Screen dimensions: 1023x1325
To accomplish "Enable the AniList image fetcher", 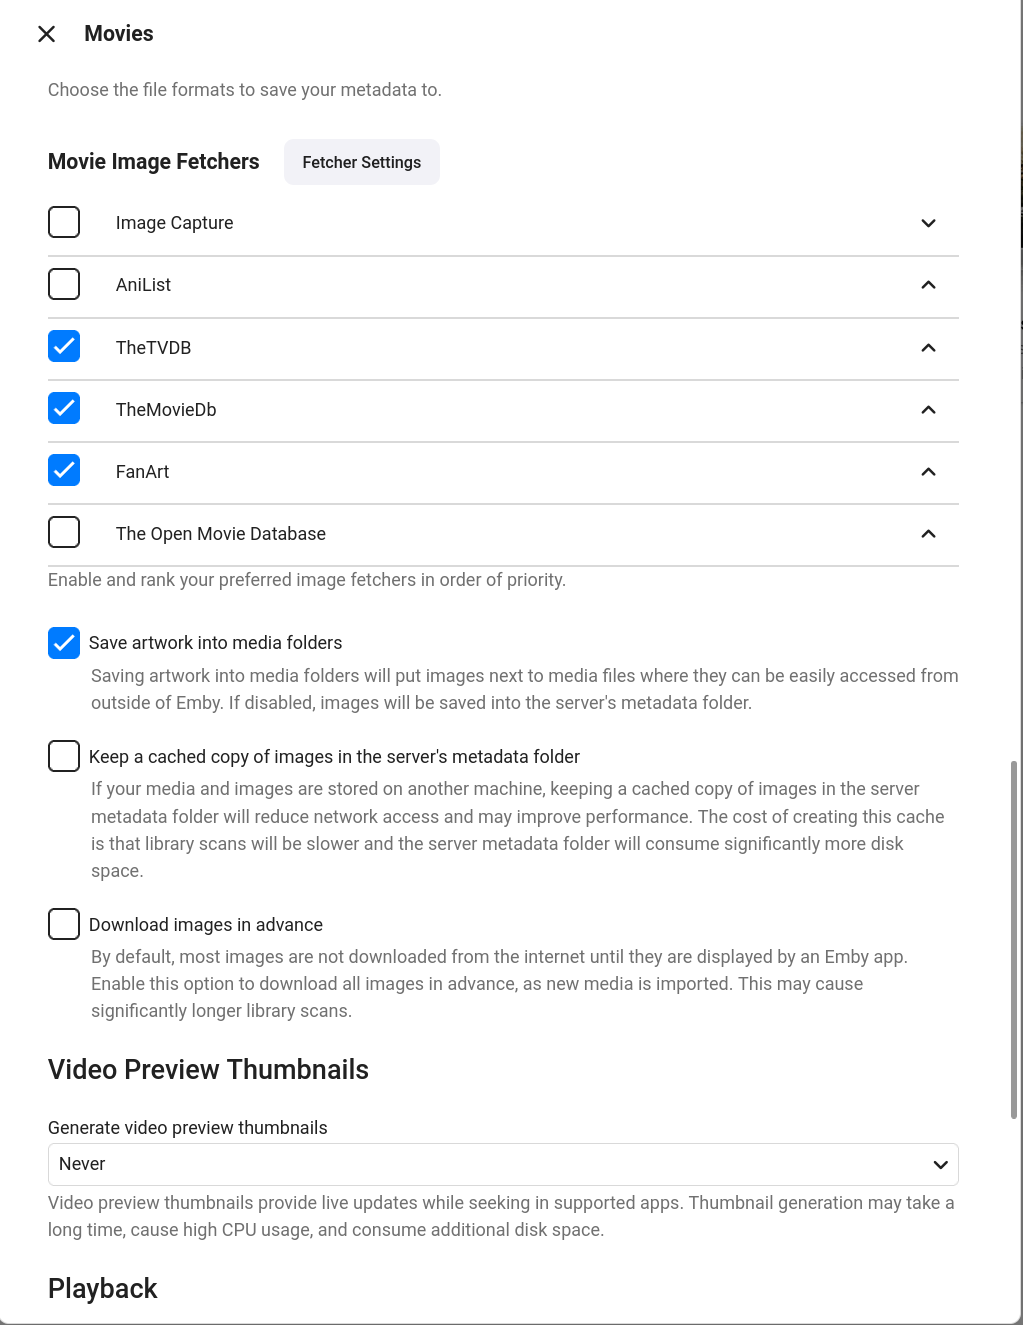I will 63,284.
